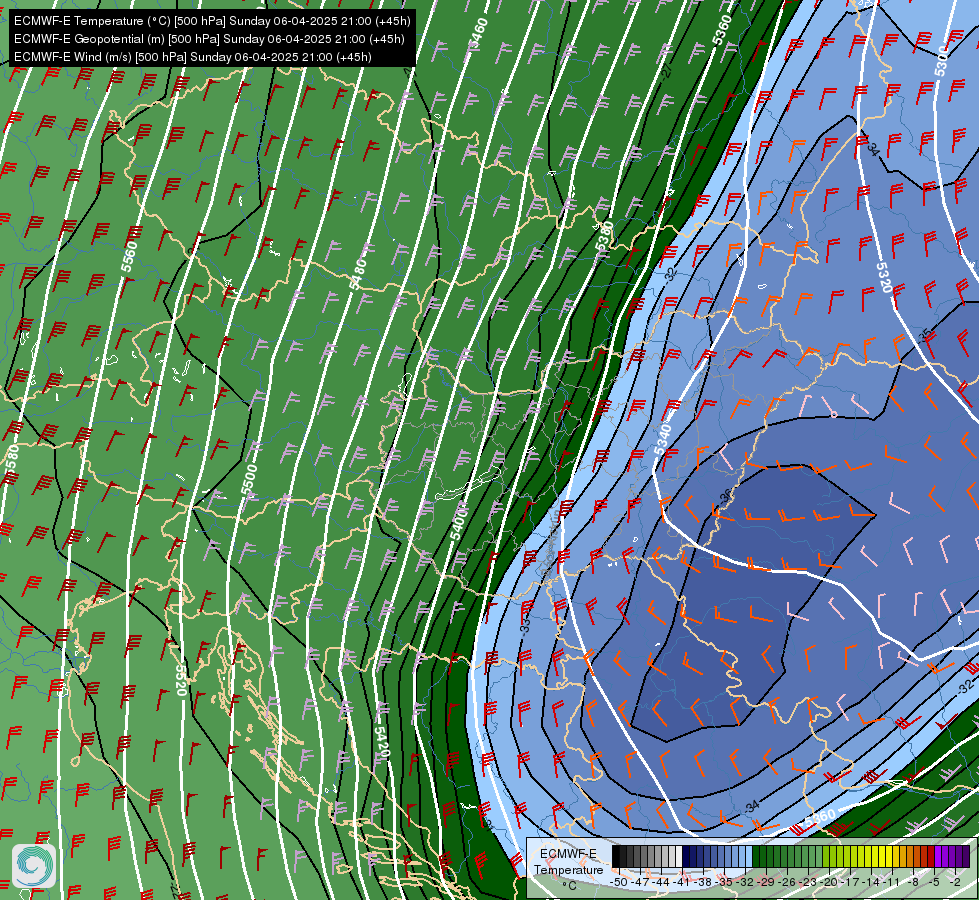Click the 5500 geopotential contour label
This screenshot has width=979, height=900.
249,480
